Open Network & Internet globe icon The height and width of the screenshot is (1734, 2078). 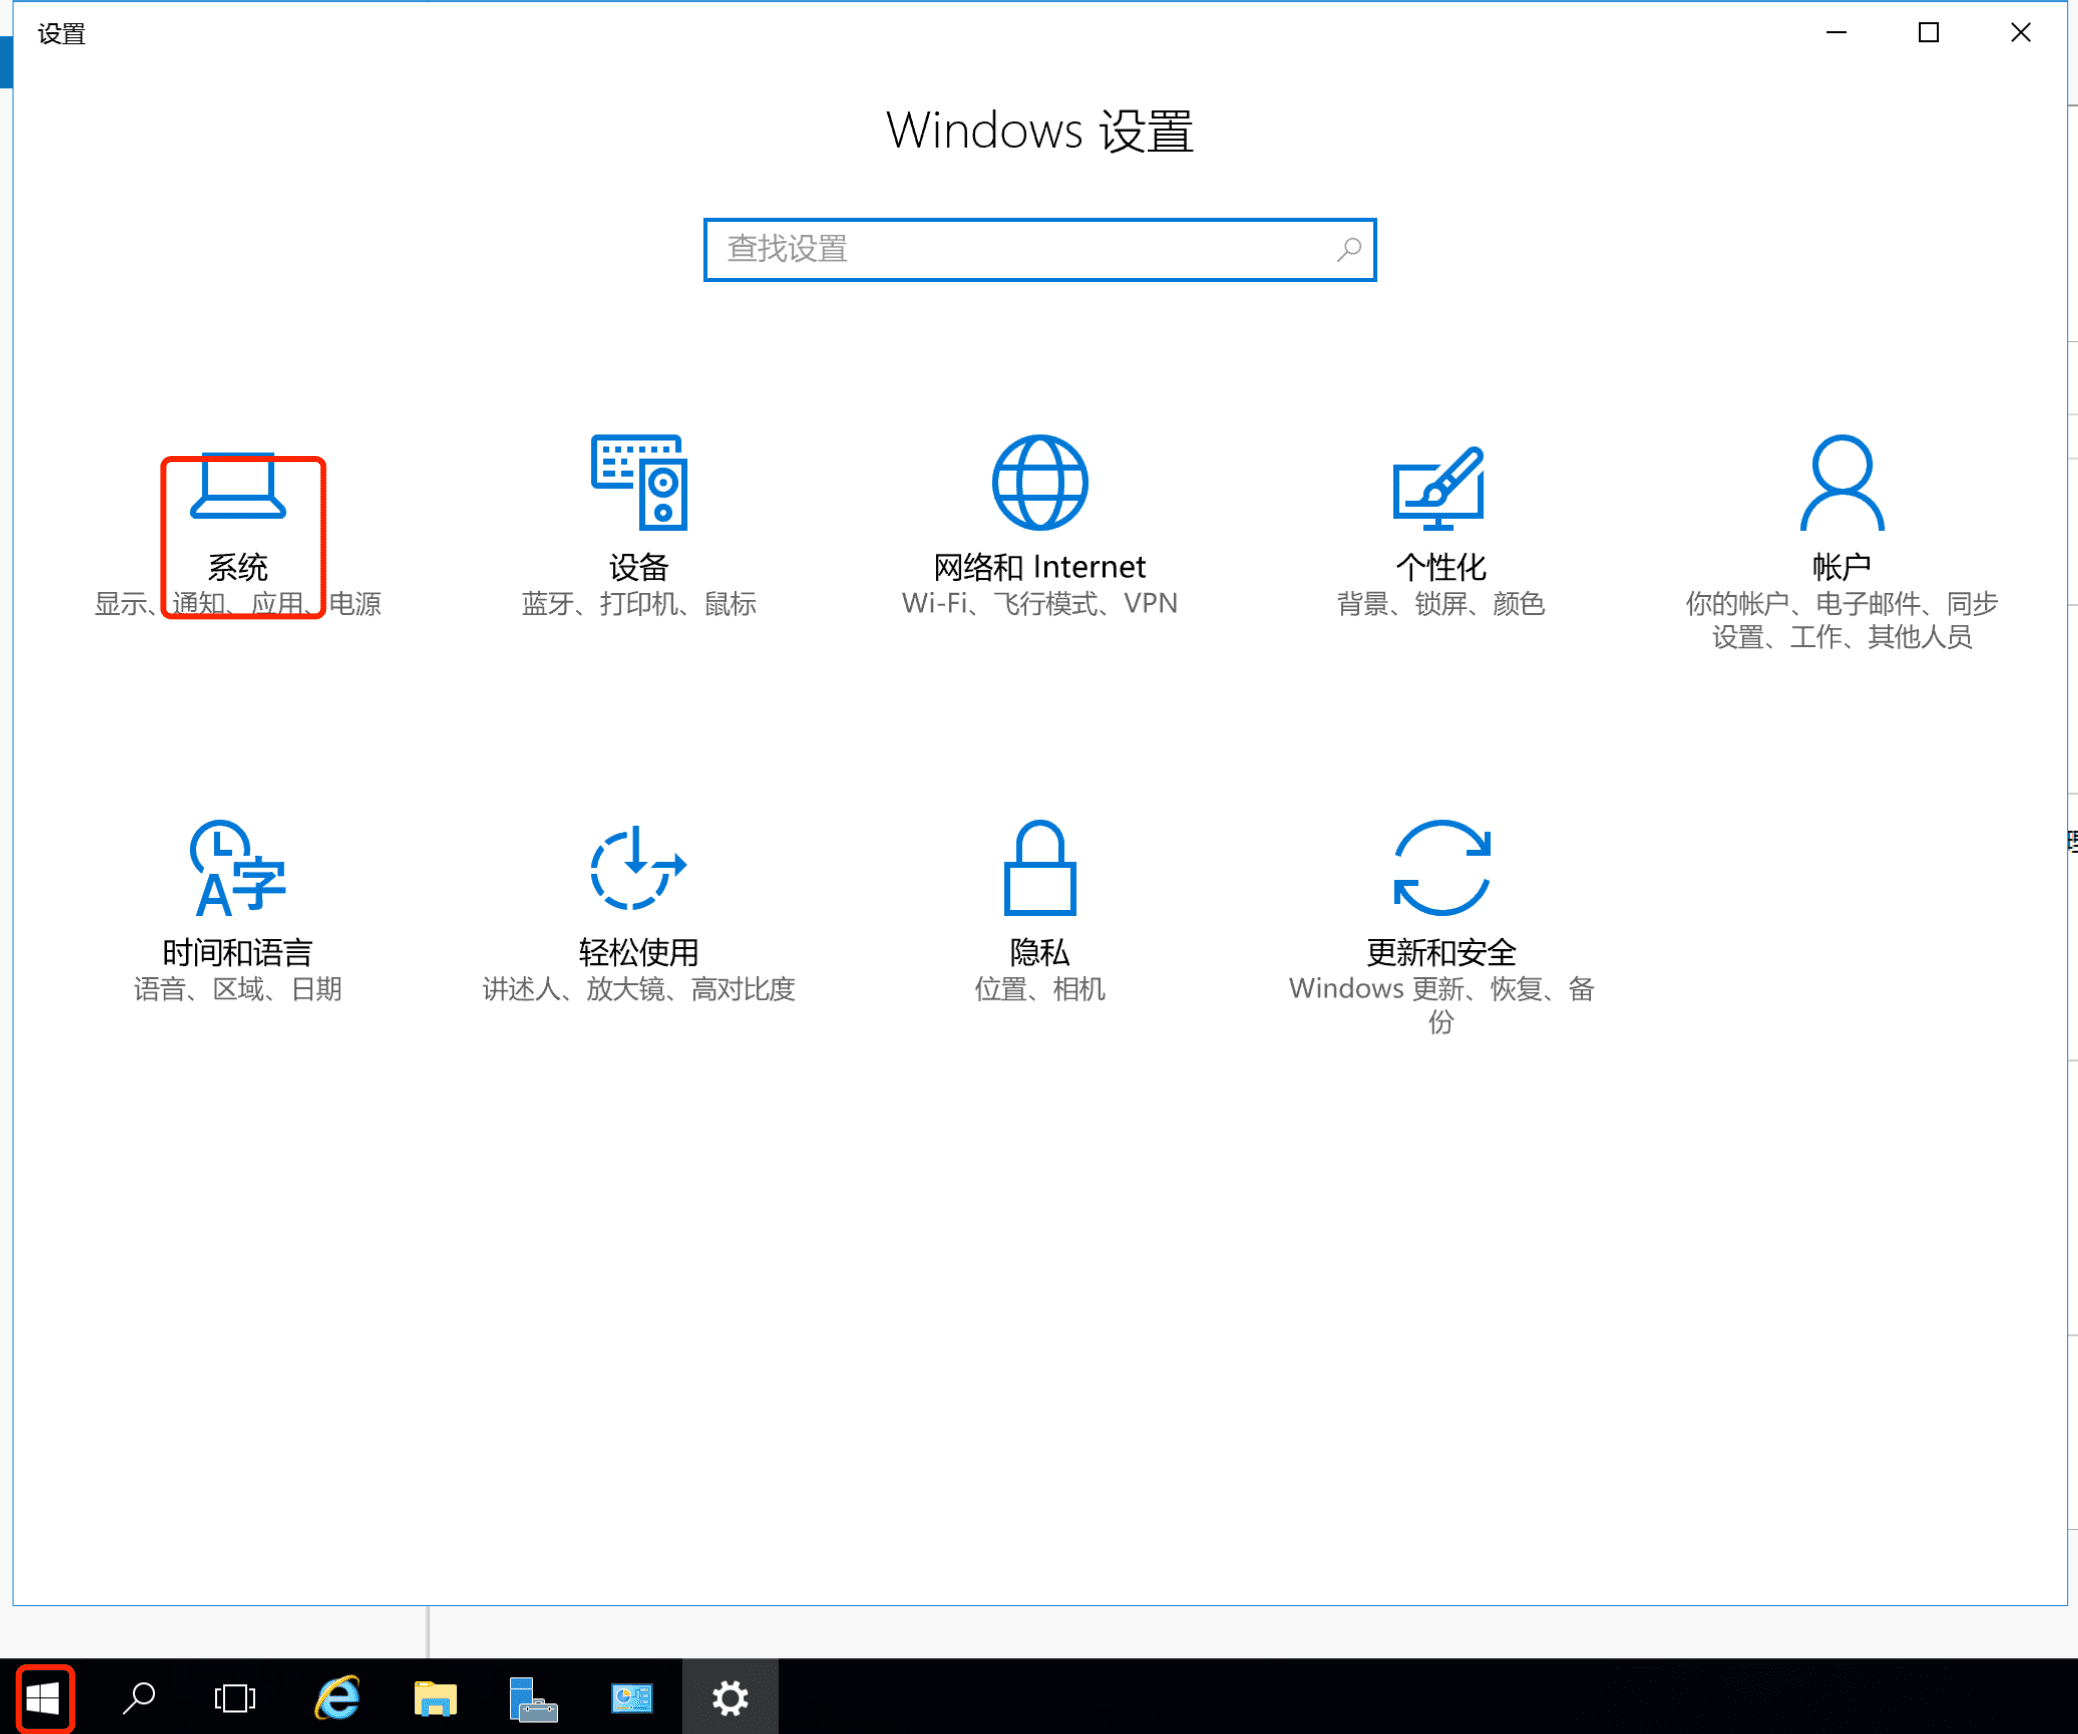point(1039,482)
